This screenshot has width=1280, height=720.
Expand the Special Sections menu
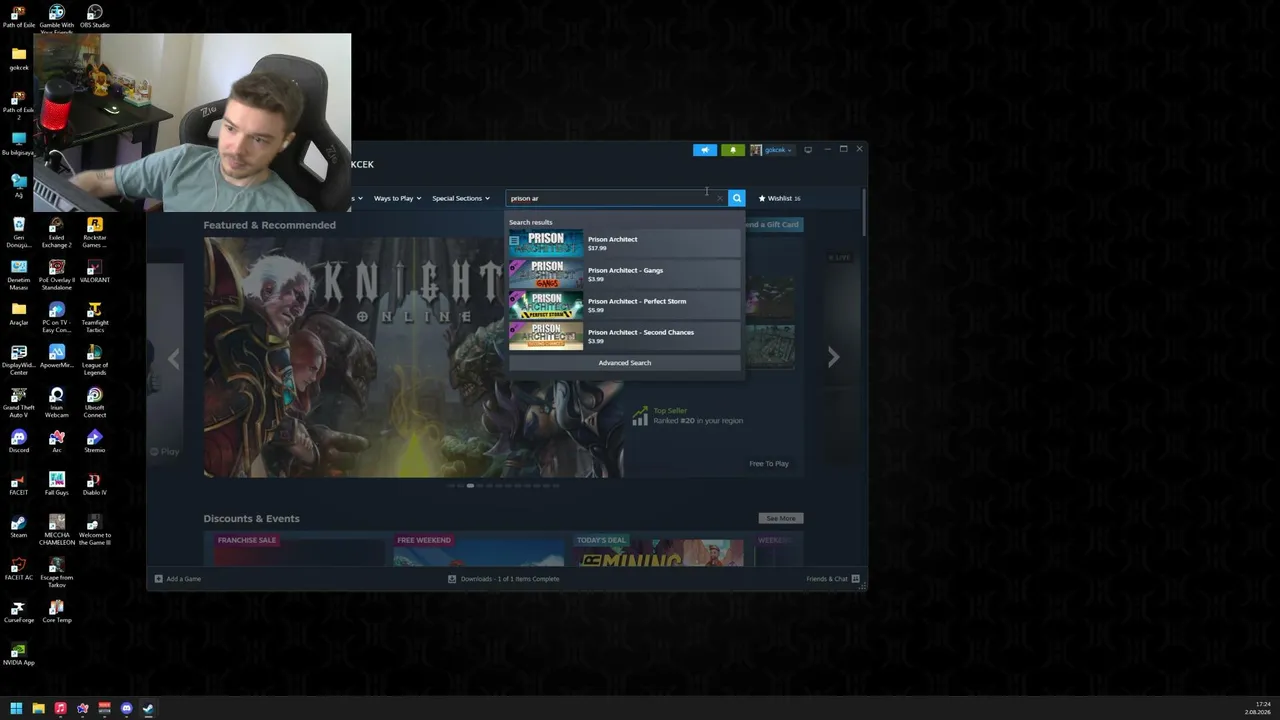(x=461, y=198)
